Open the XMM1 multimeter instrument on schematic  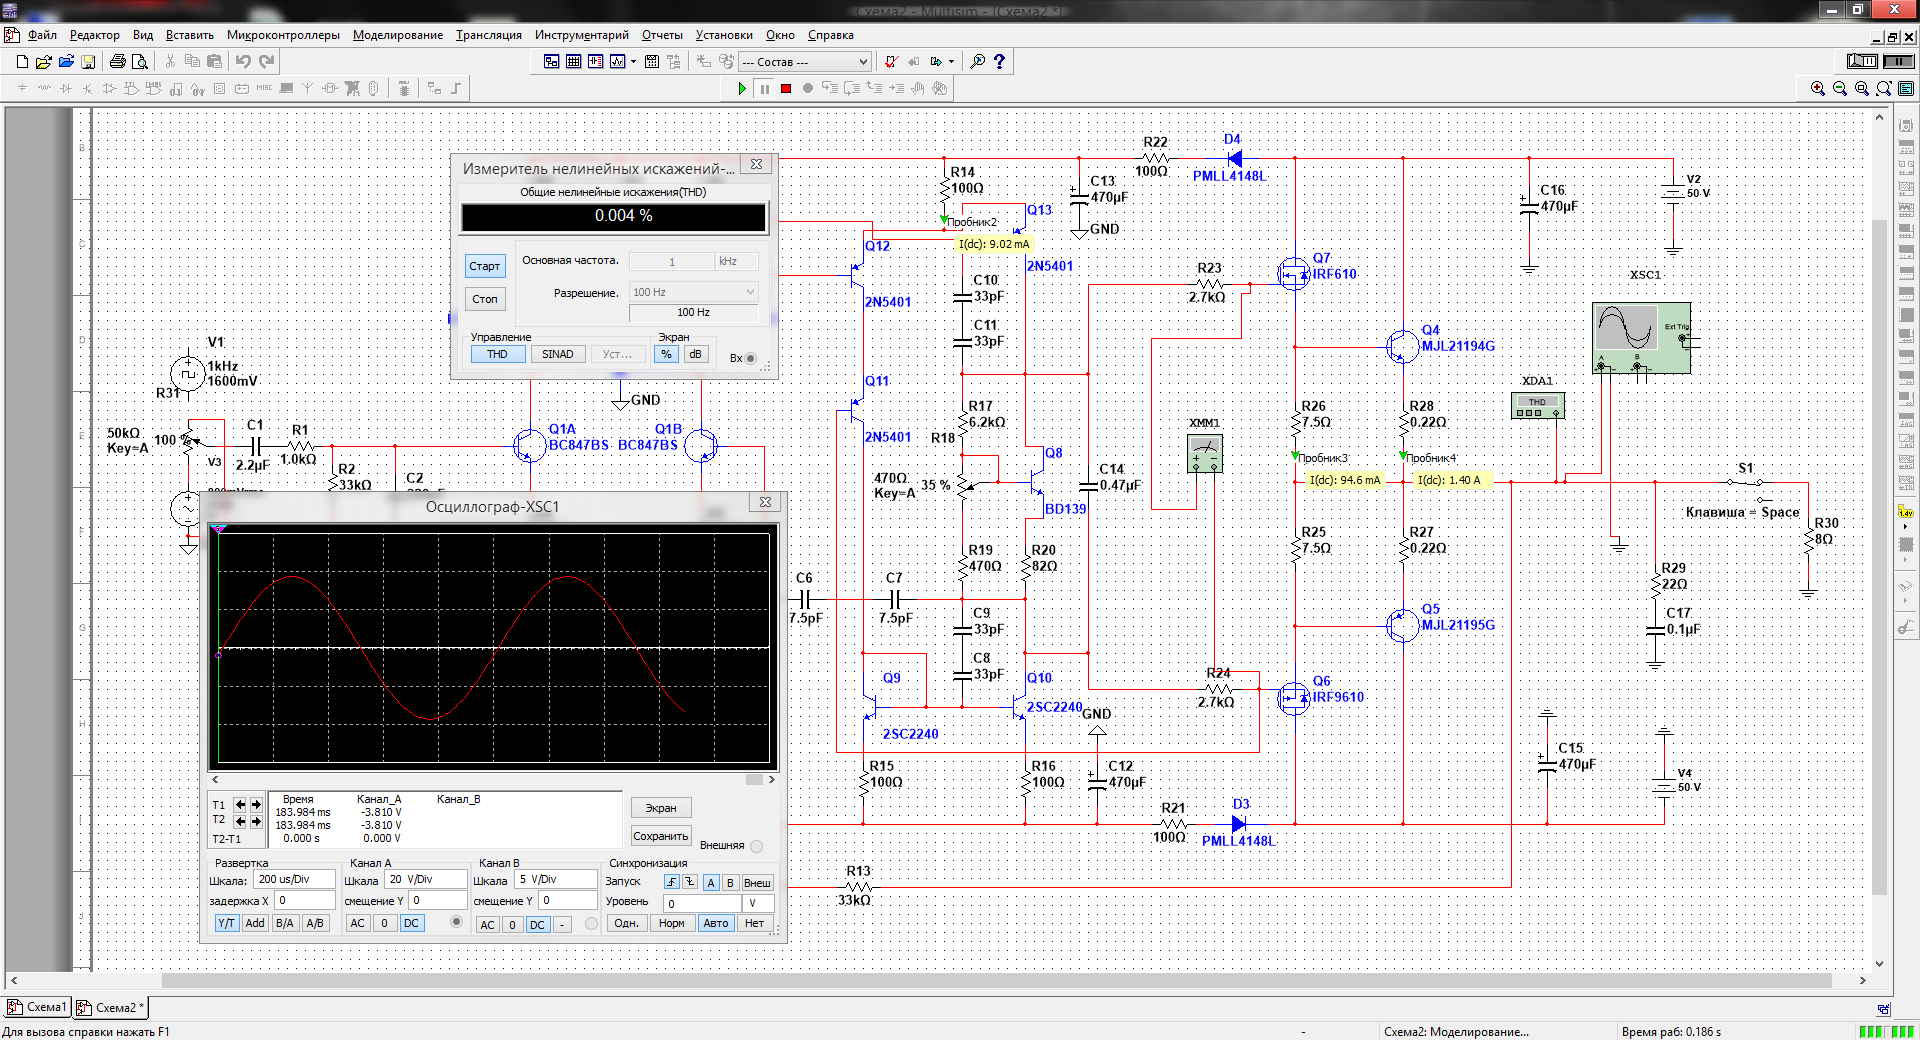1204,454
